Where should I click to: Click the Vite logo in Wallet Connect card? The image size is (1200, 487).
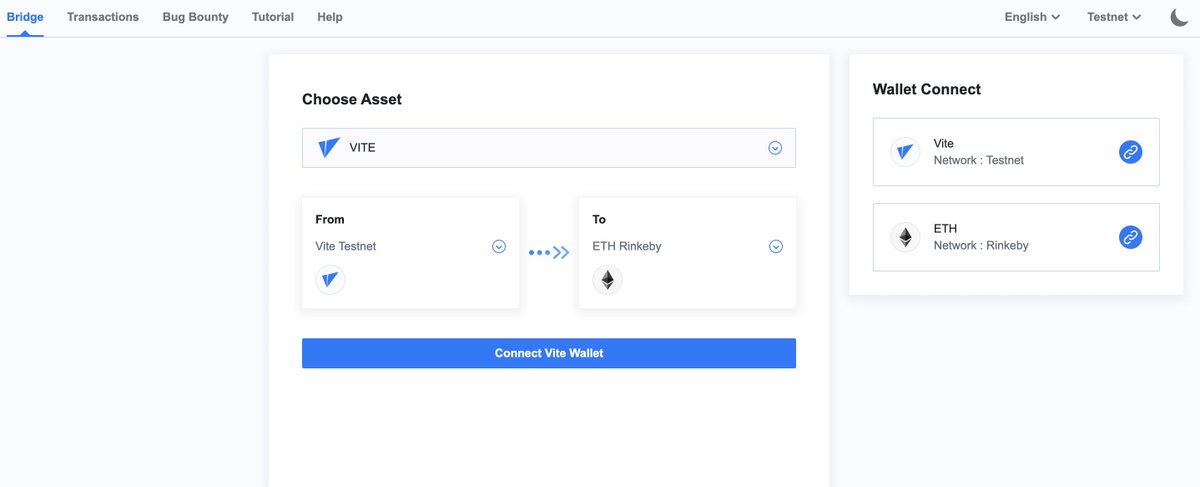[905, 152]
